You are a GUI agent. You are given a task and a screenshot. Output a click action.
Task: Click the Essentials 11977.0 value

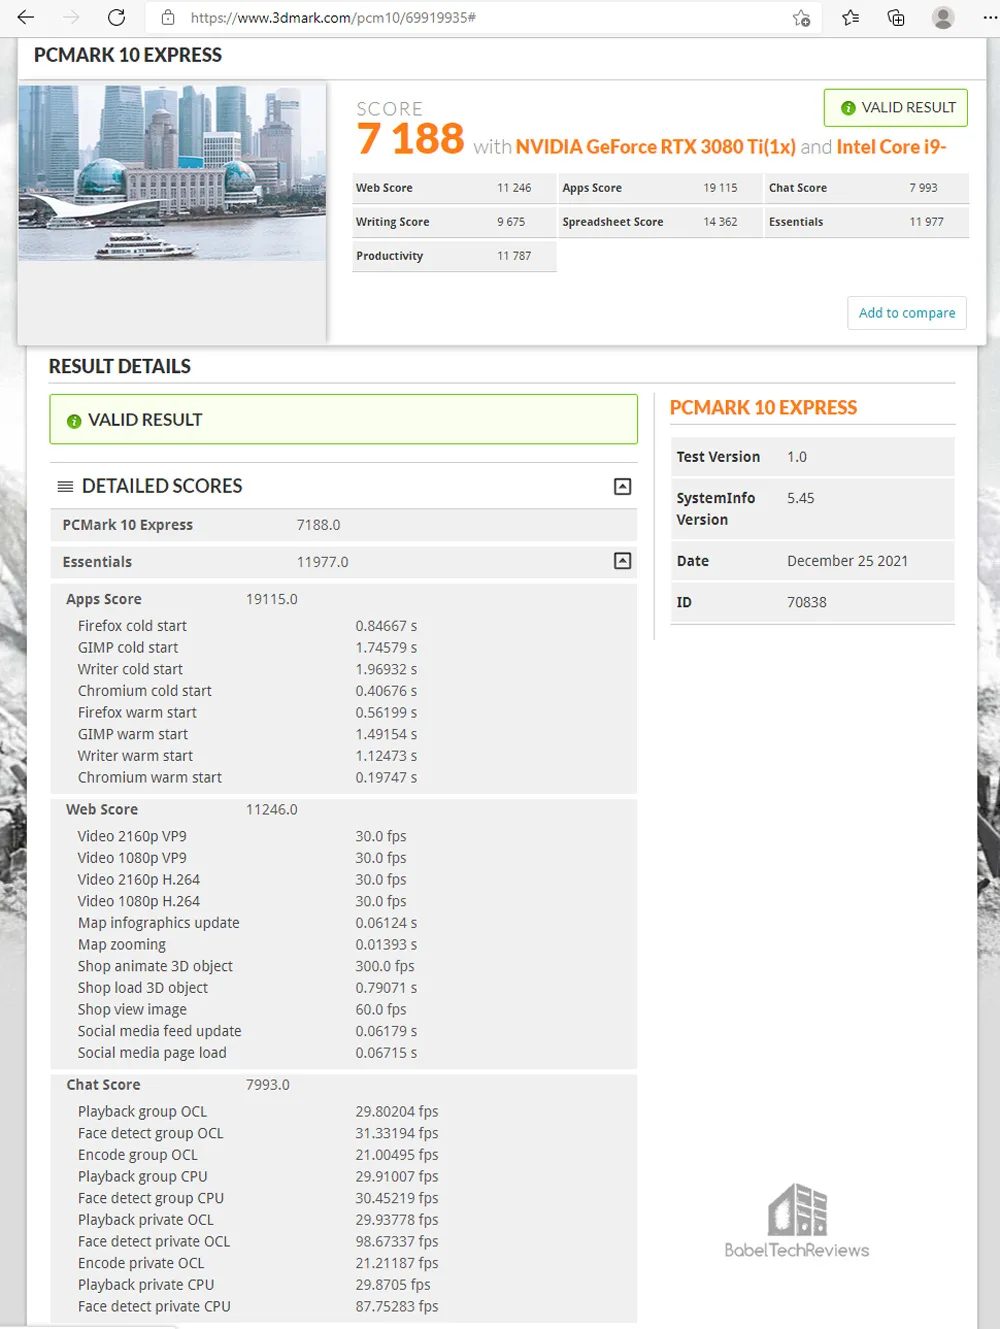click(x=322, y=562)
